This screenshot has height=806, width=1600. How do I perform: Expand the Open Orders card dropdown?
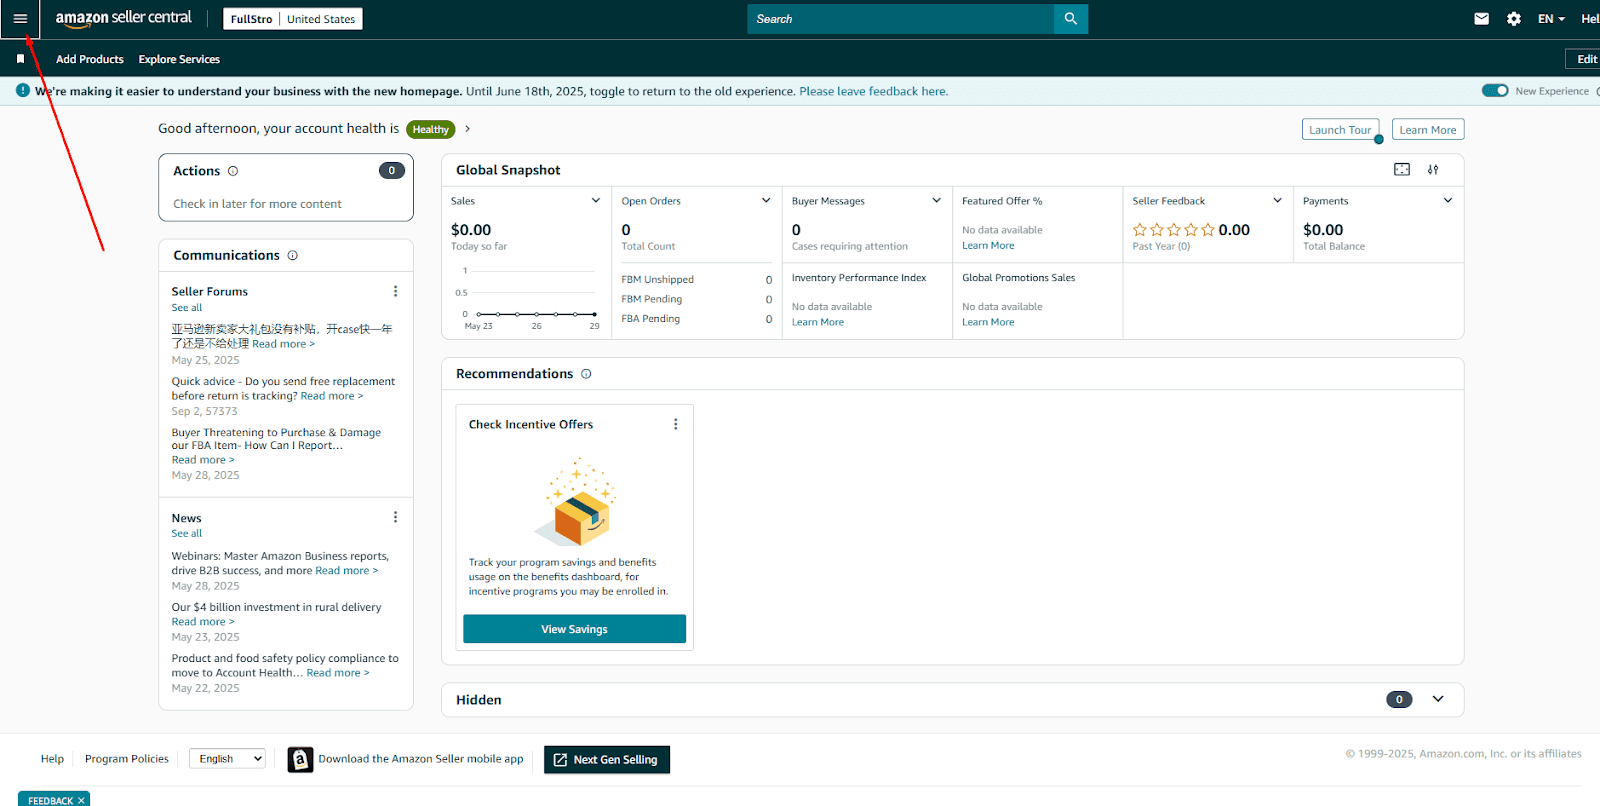tap(766, 201)
